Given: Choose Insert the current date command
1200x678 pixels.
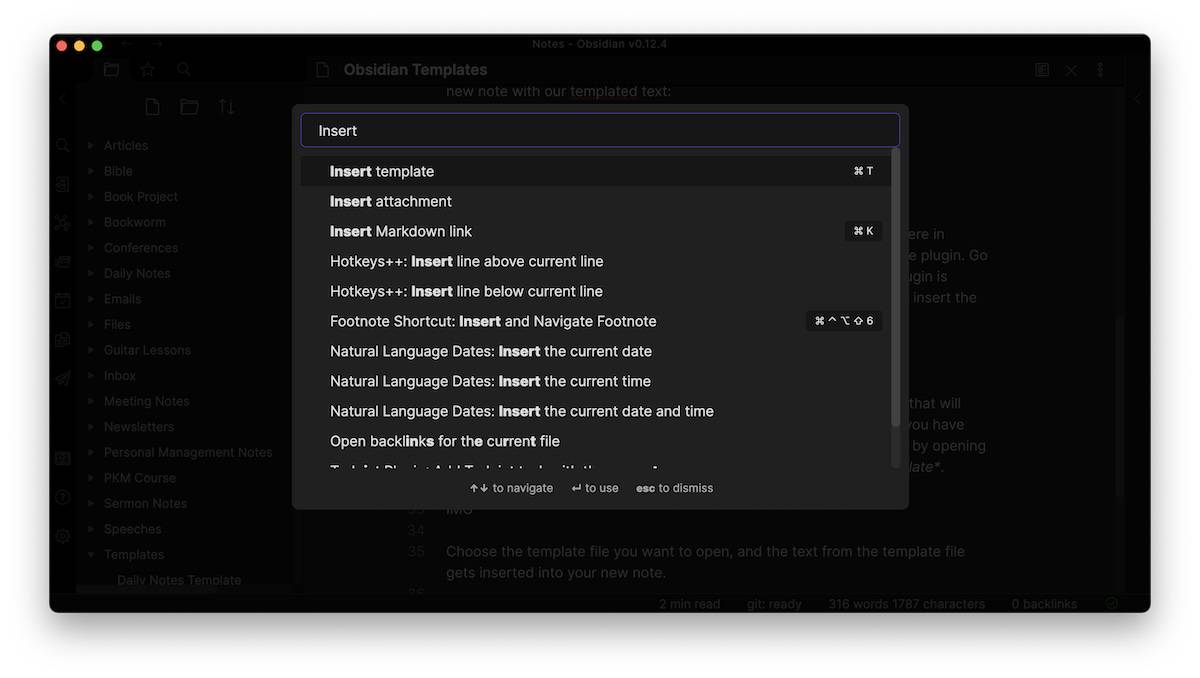Looking at the screenshot, I should click(x=595, y=351).
